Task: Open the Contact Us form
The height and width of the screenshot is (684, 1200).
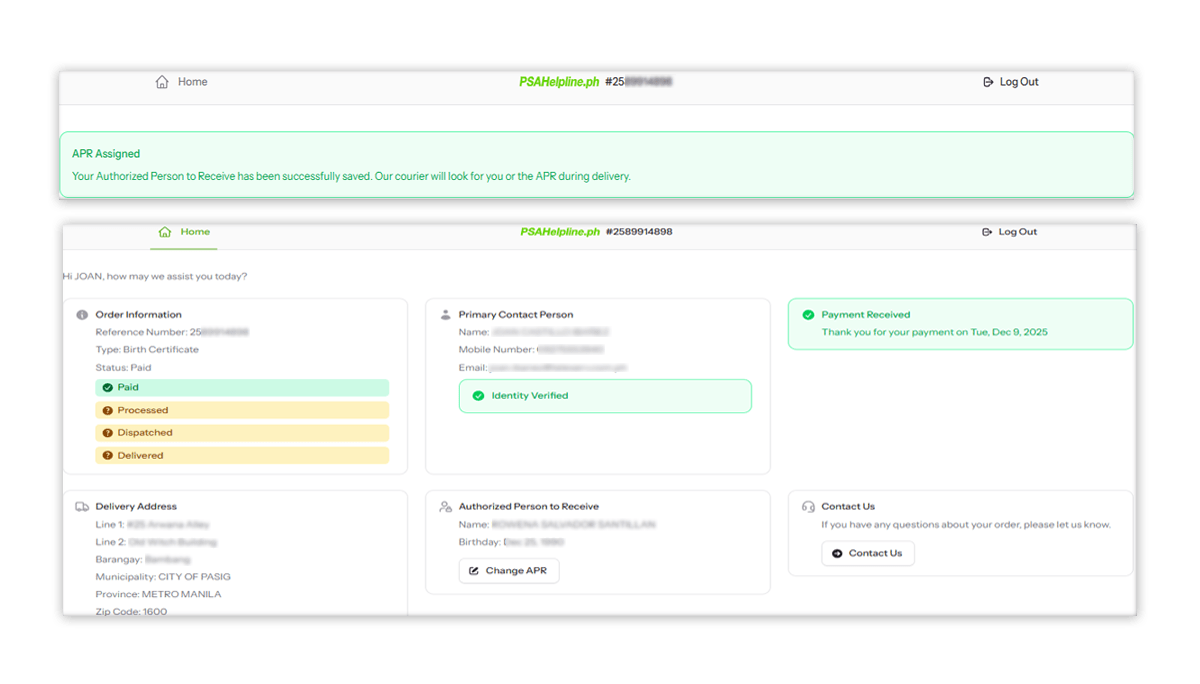Action: (x=868, y=553)
